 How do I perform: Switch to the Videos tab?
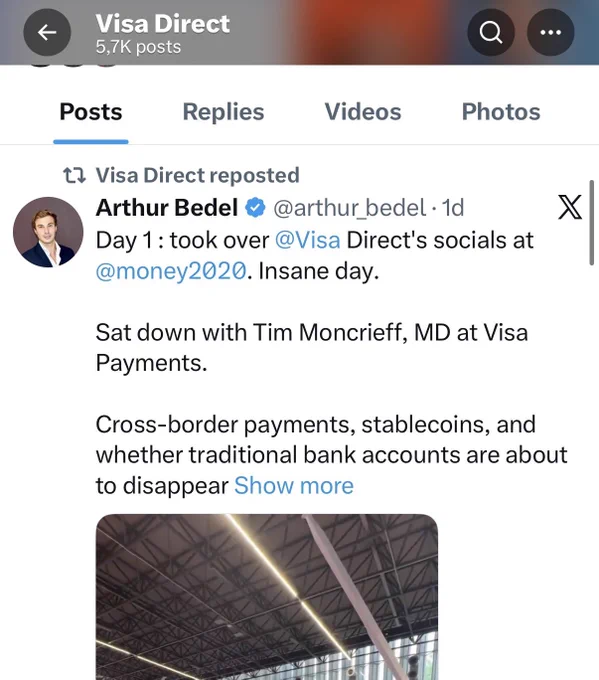coord(363,112)
